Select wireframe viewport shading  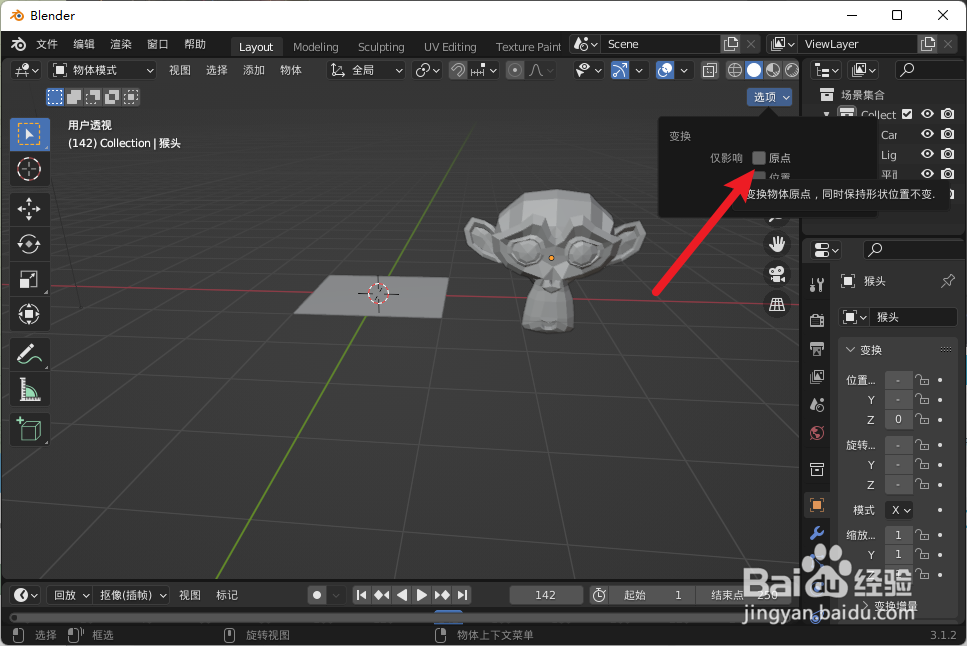click(735, 70)
